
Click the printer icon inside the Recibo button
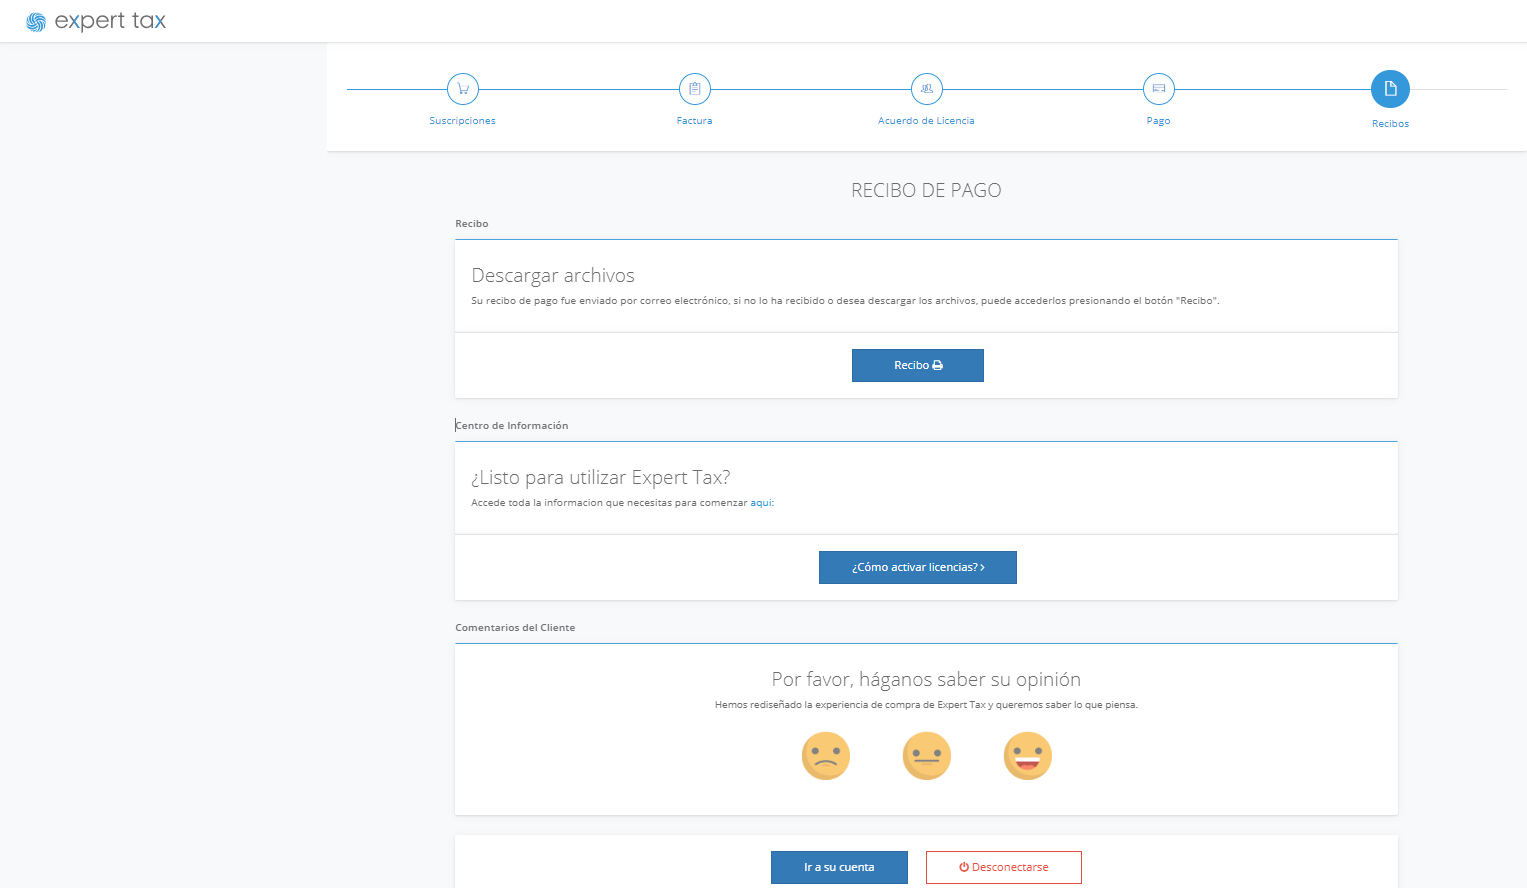[x=938, y=365]
